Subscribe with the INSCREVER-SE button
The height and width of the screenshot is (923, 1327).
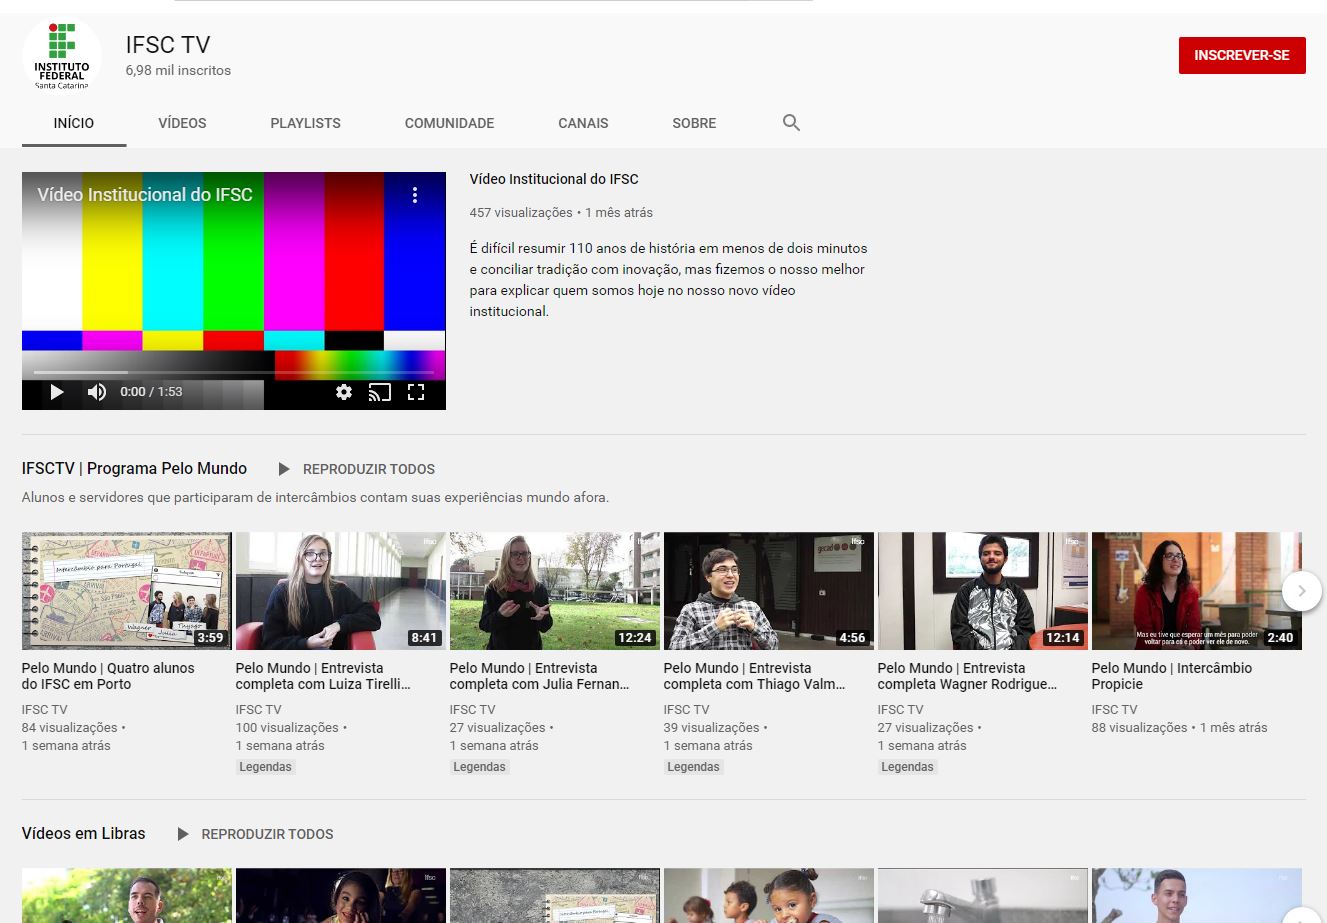point(1242,56)
